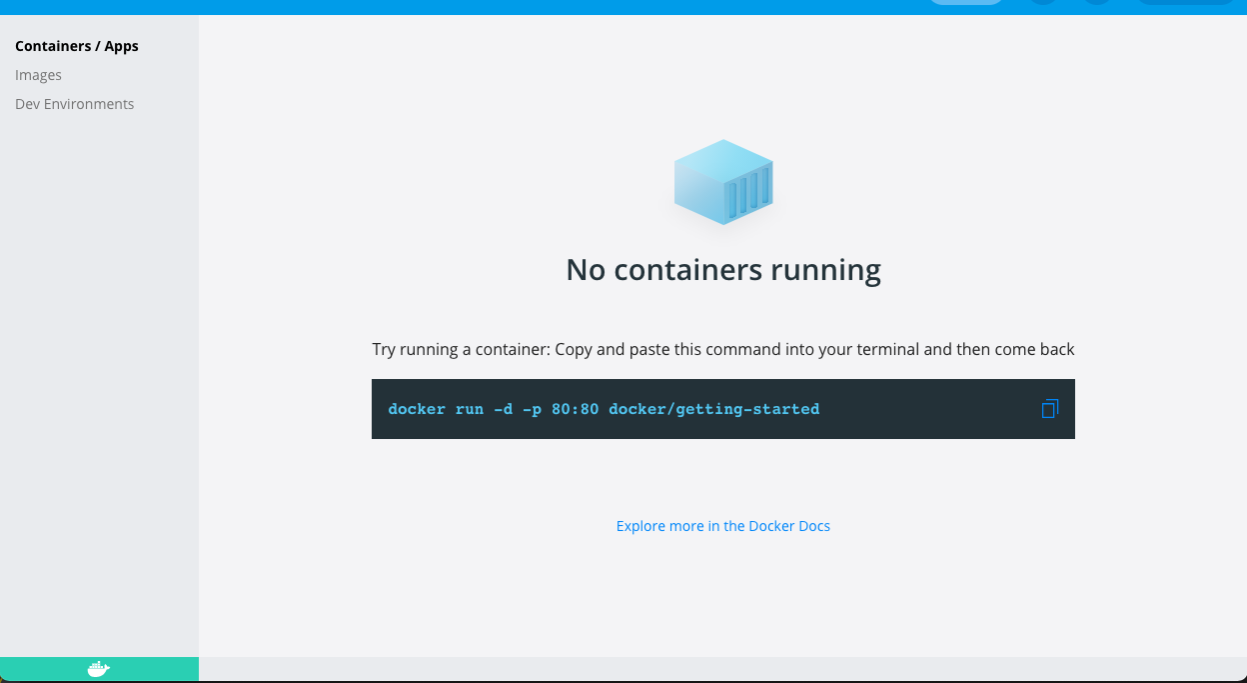Screen dimensions: 1247x683
Task: Click the Docker whale icon in status bar
Action: [x=98, y=669]
